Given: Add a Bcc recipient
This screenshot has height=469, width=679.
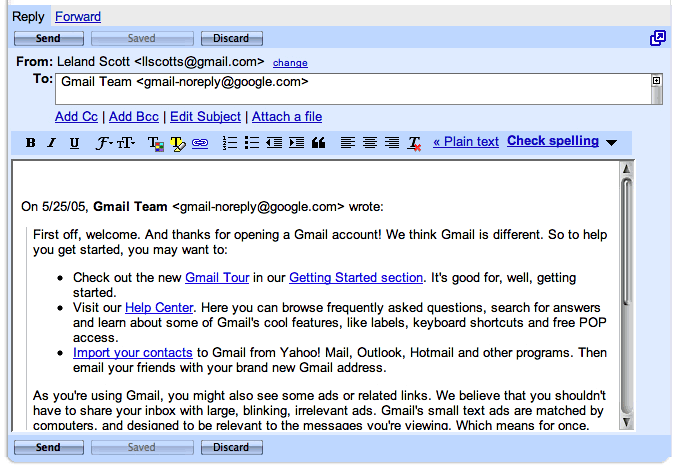Looking at the screenshot, I should click(x=134, y=116).
